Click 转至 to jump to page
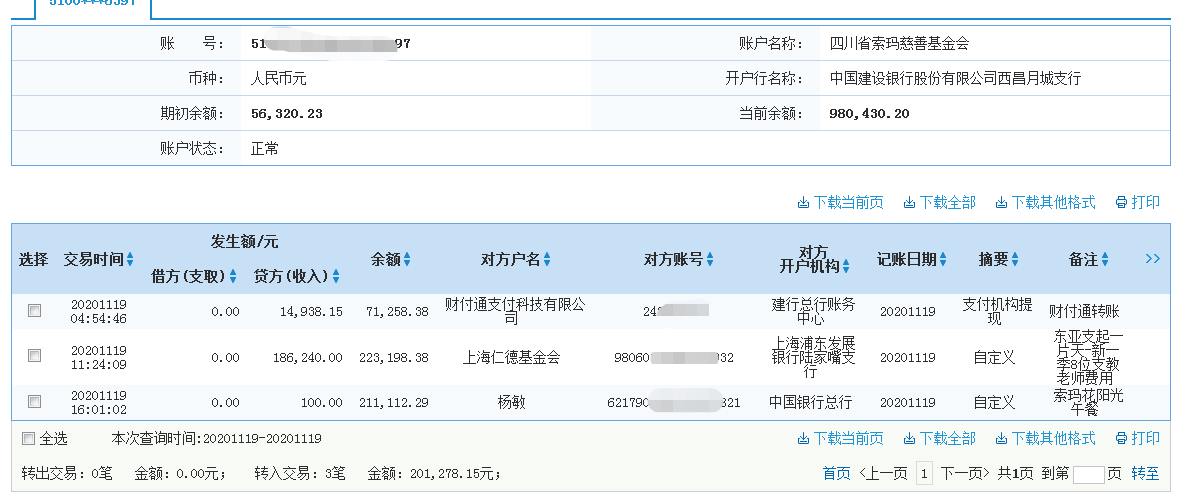This screenshot has height=494, width=1179. coord(1145,474)
